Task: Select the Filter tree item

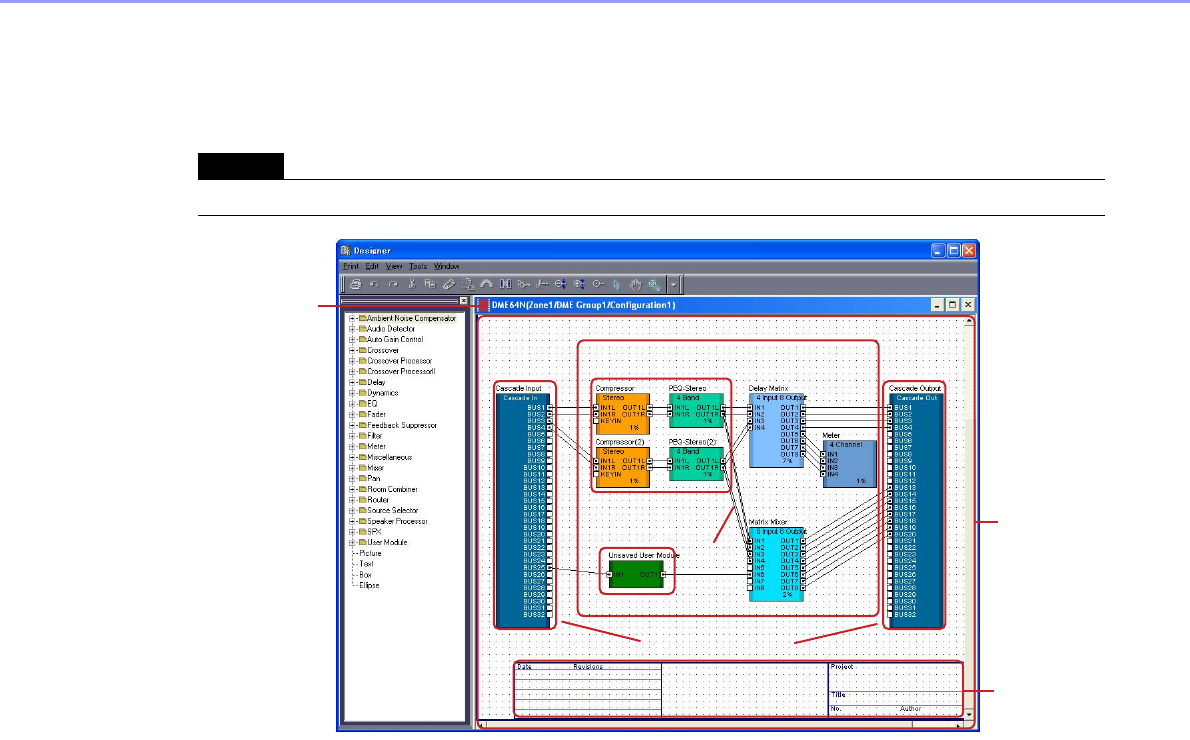Action: coord(375,436)
